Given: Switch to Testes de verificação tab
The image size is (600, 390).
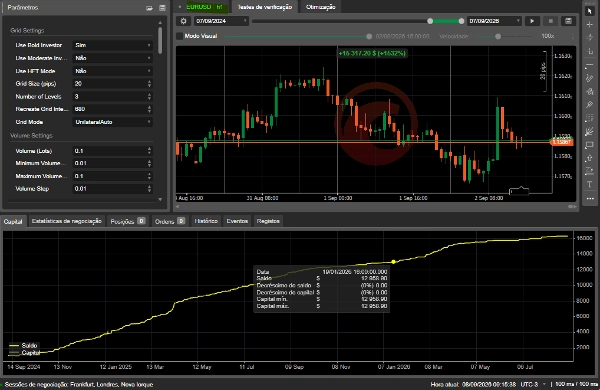Looking at the screenshot, I should pyautogui.click(x=265, y=7).
